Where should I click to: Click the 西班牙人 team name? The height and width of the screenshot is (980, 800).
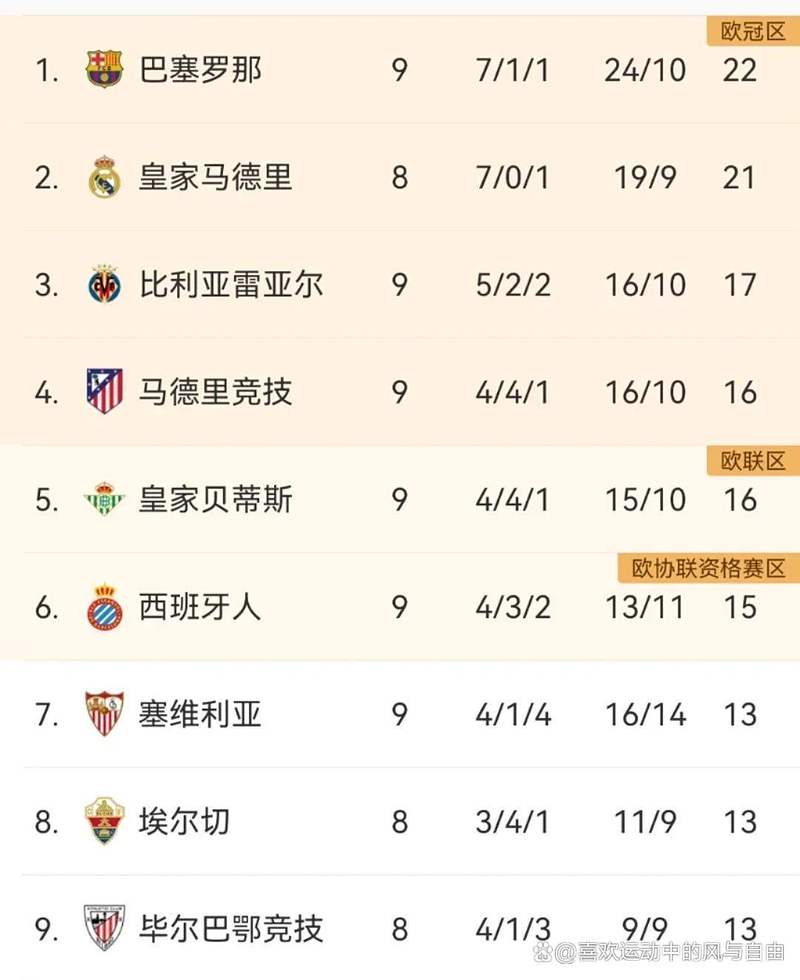pyautogui.click(x=201, y=607)
